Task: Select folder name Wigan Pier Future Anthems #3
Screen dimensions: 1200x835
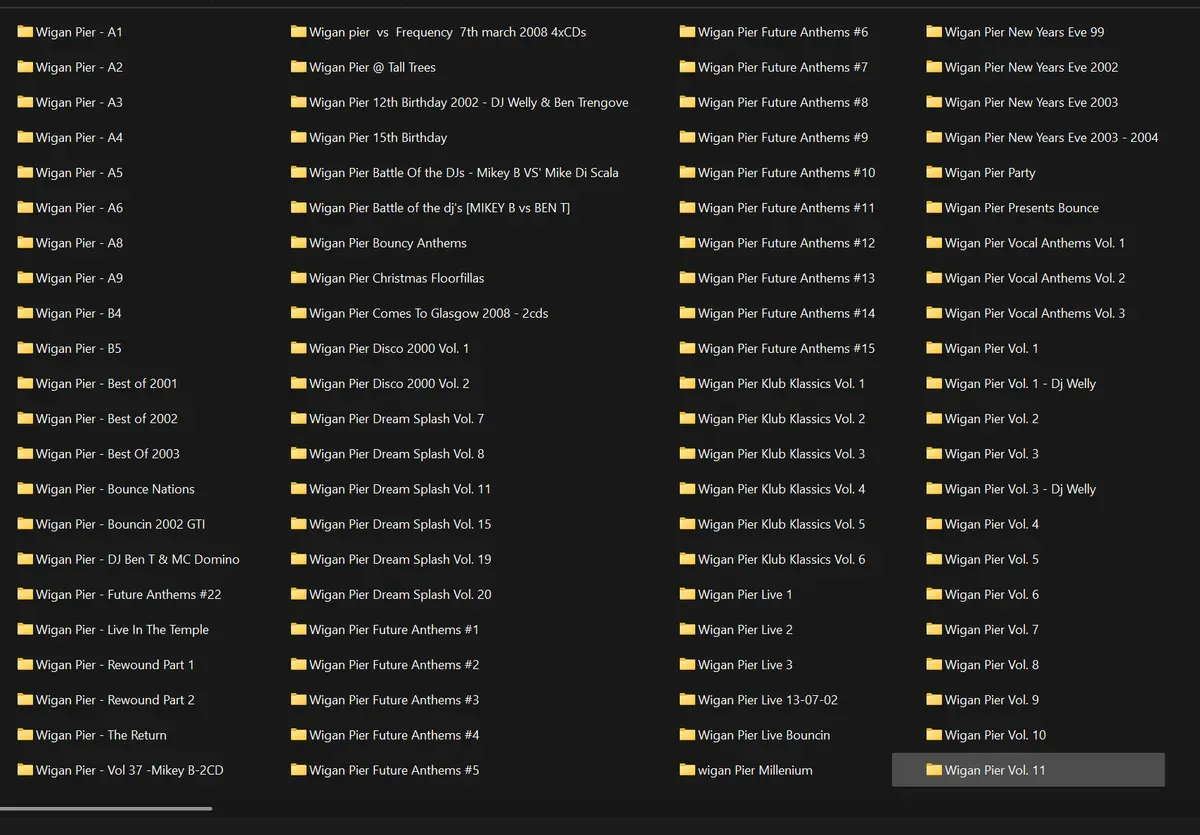Action: [394, 700]
